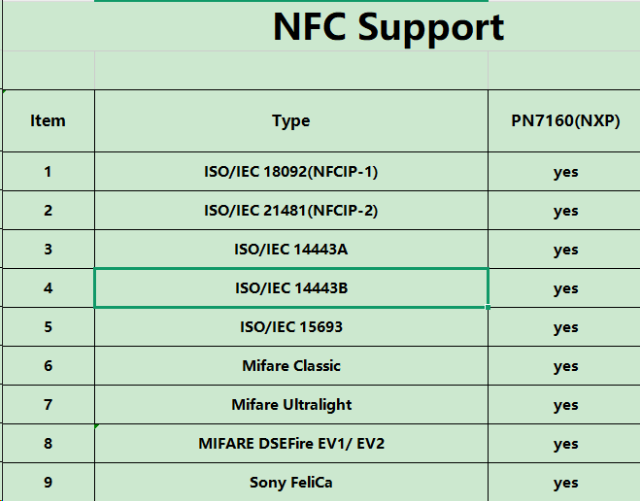The width and height of the screenshot is (640, 501).
Task: Click the Mifare Classic cell
Action: pos(291,366)
